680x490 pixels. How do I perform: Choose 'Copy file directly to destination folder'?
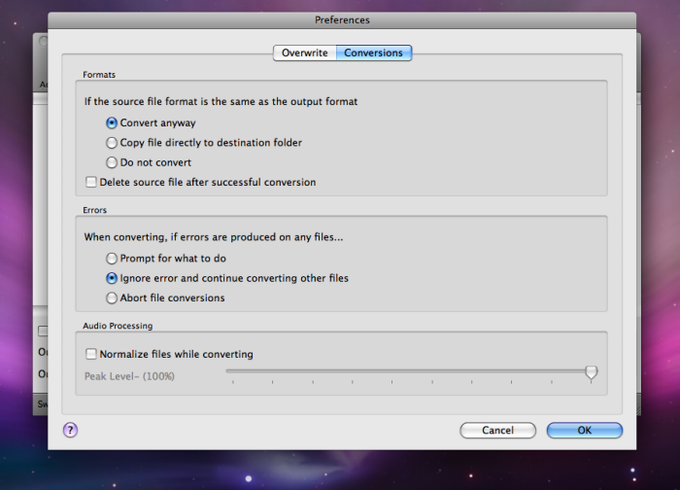(x=112, y=143)
